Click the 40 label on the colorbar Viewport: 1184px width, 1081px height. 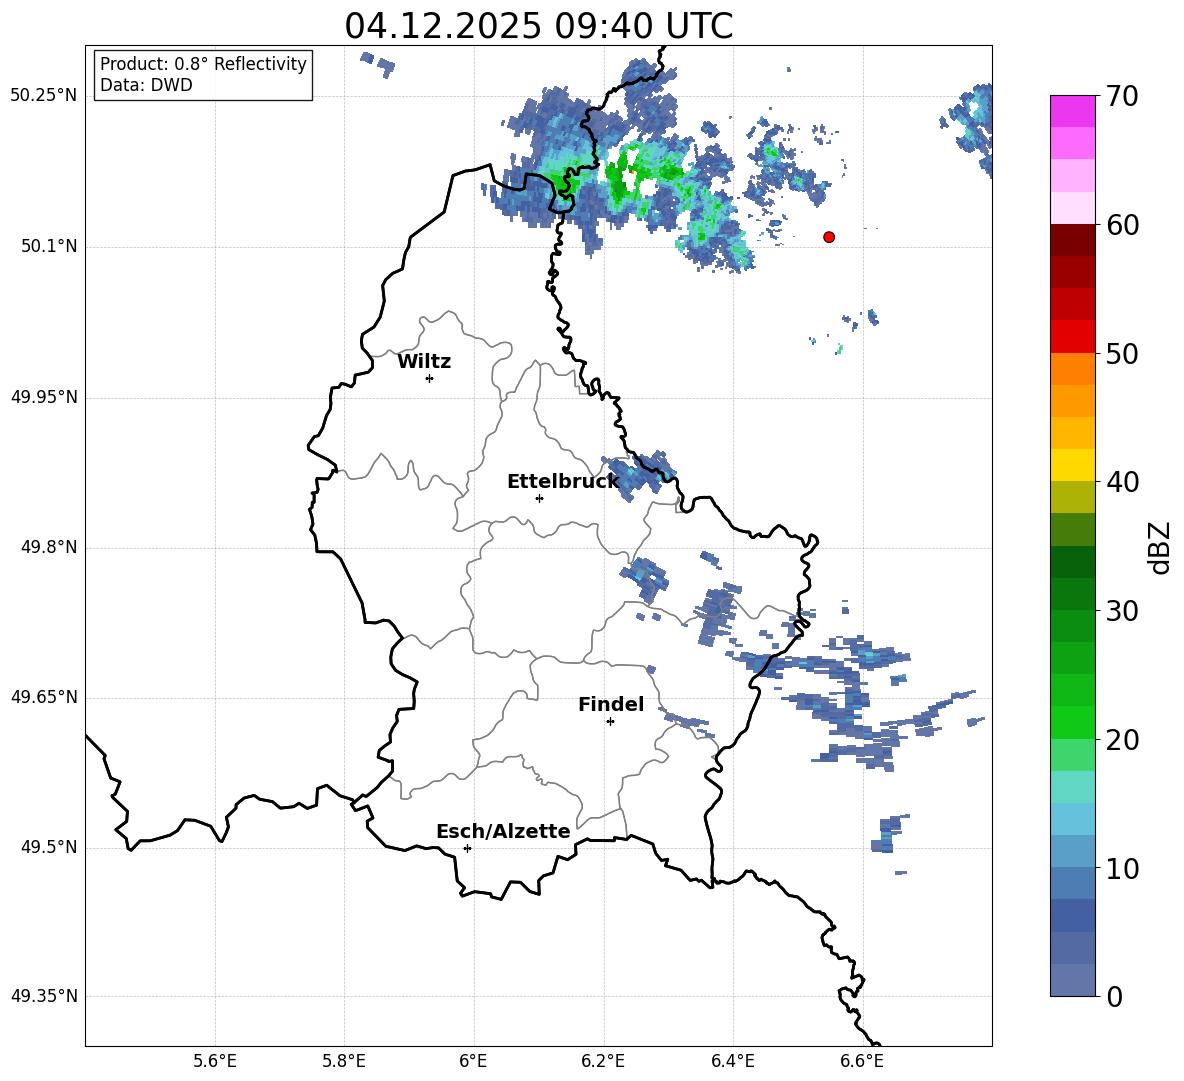pos(1122,482)
